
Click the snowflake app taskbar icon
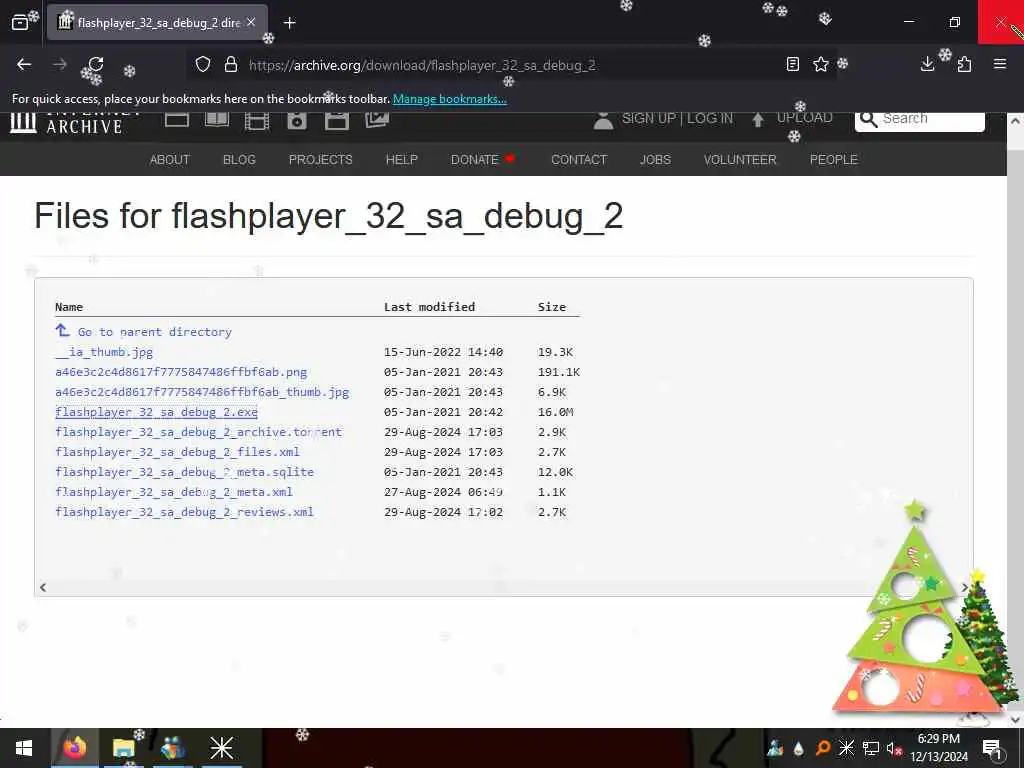pyautogui.click(x=221, y=748)
